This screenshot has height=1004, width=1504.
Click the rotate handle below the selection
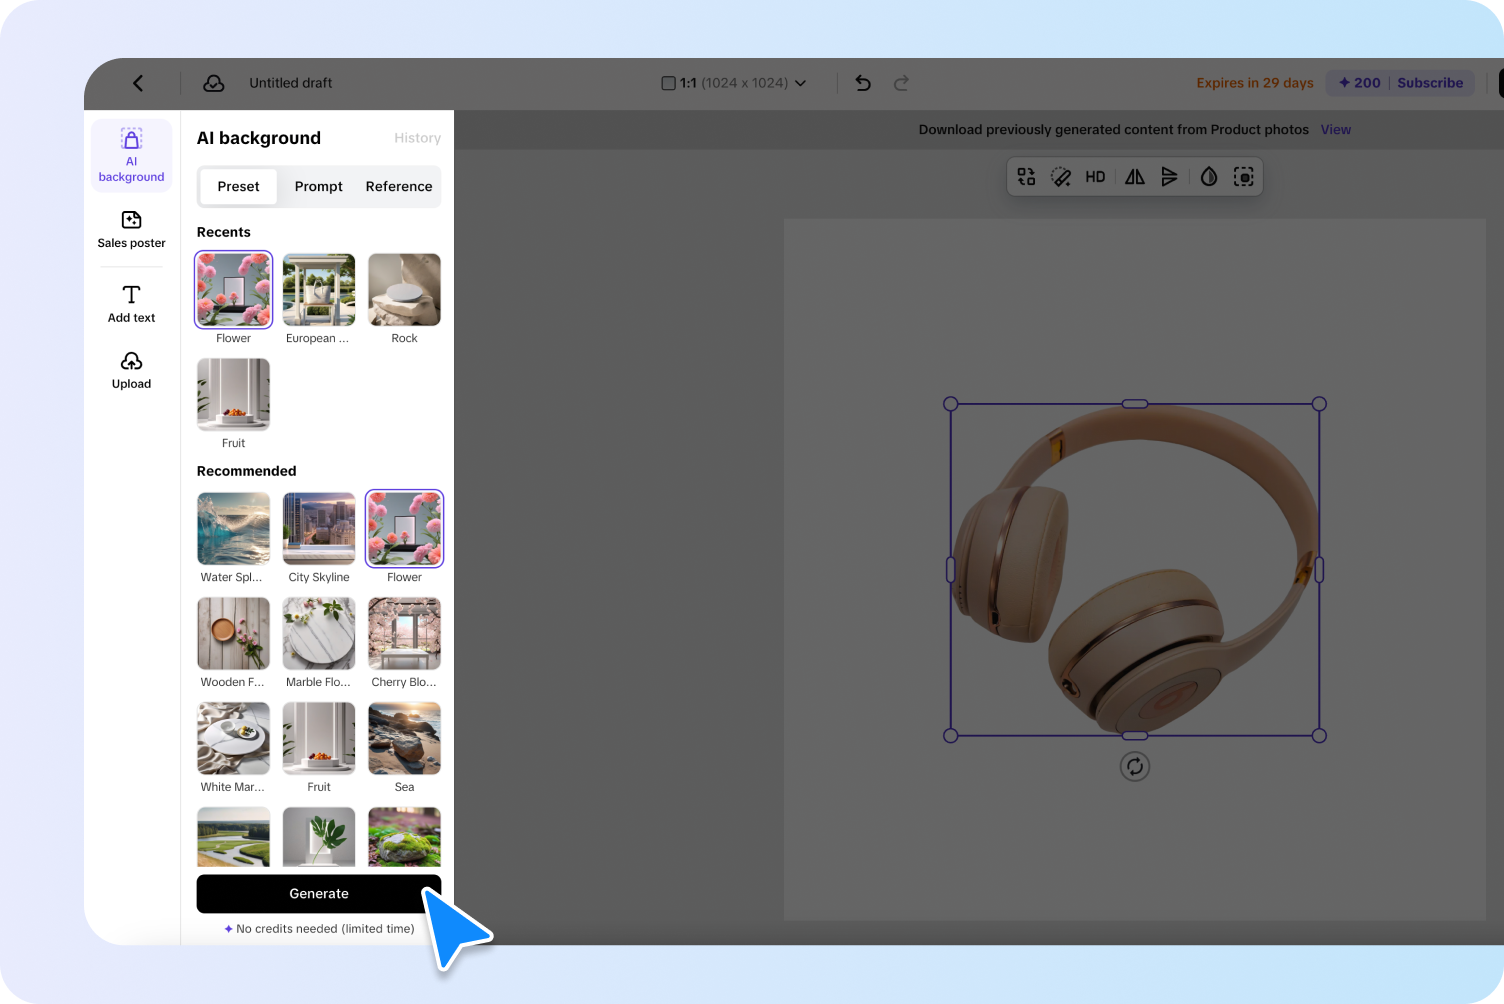pos(1134,767)
